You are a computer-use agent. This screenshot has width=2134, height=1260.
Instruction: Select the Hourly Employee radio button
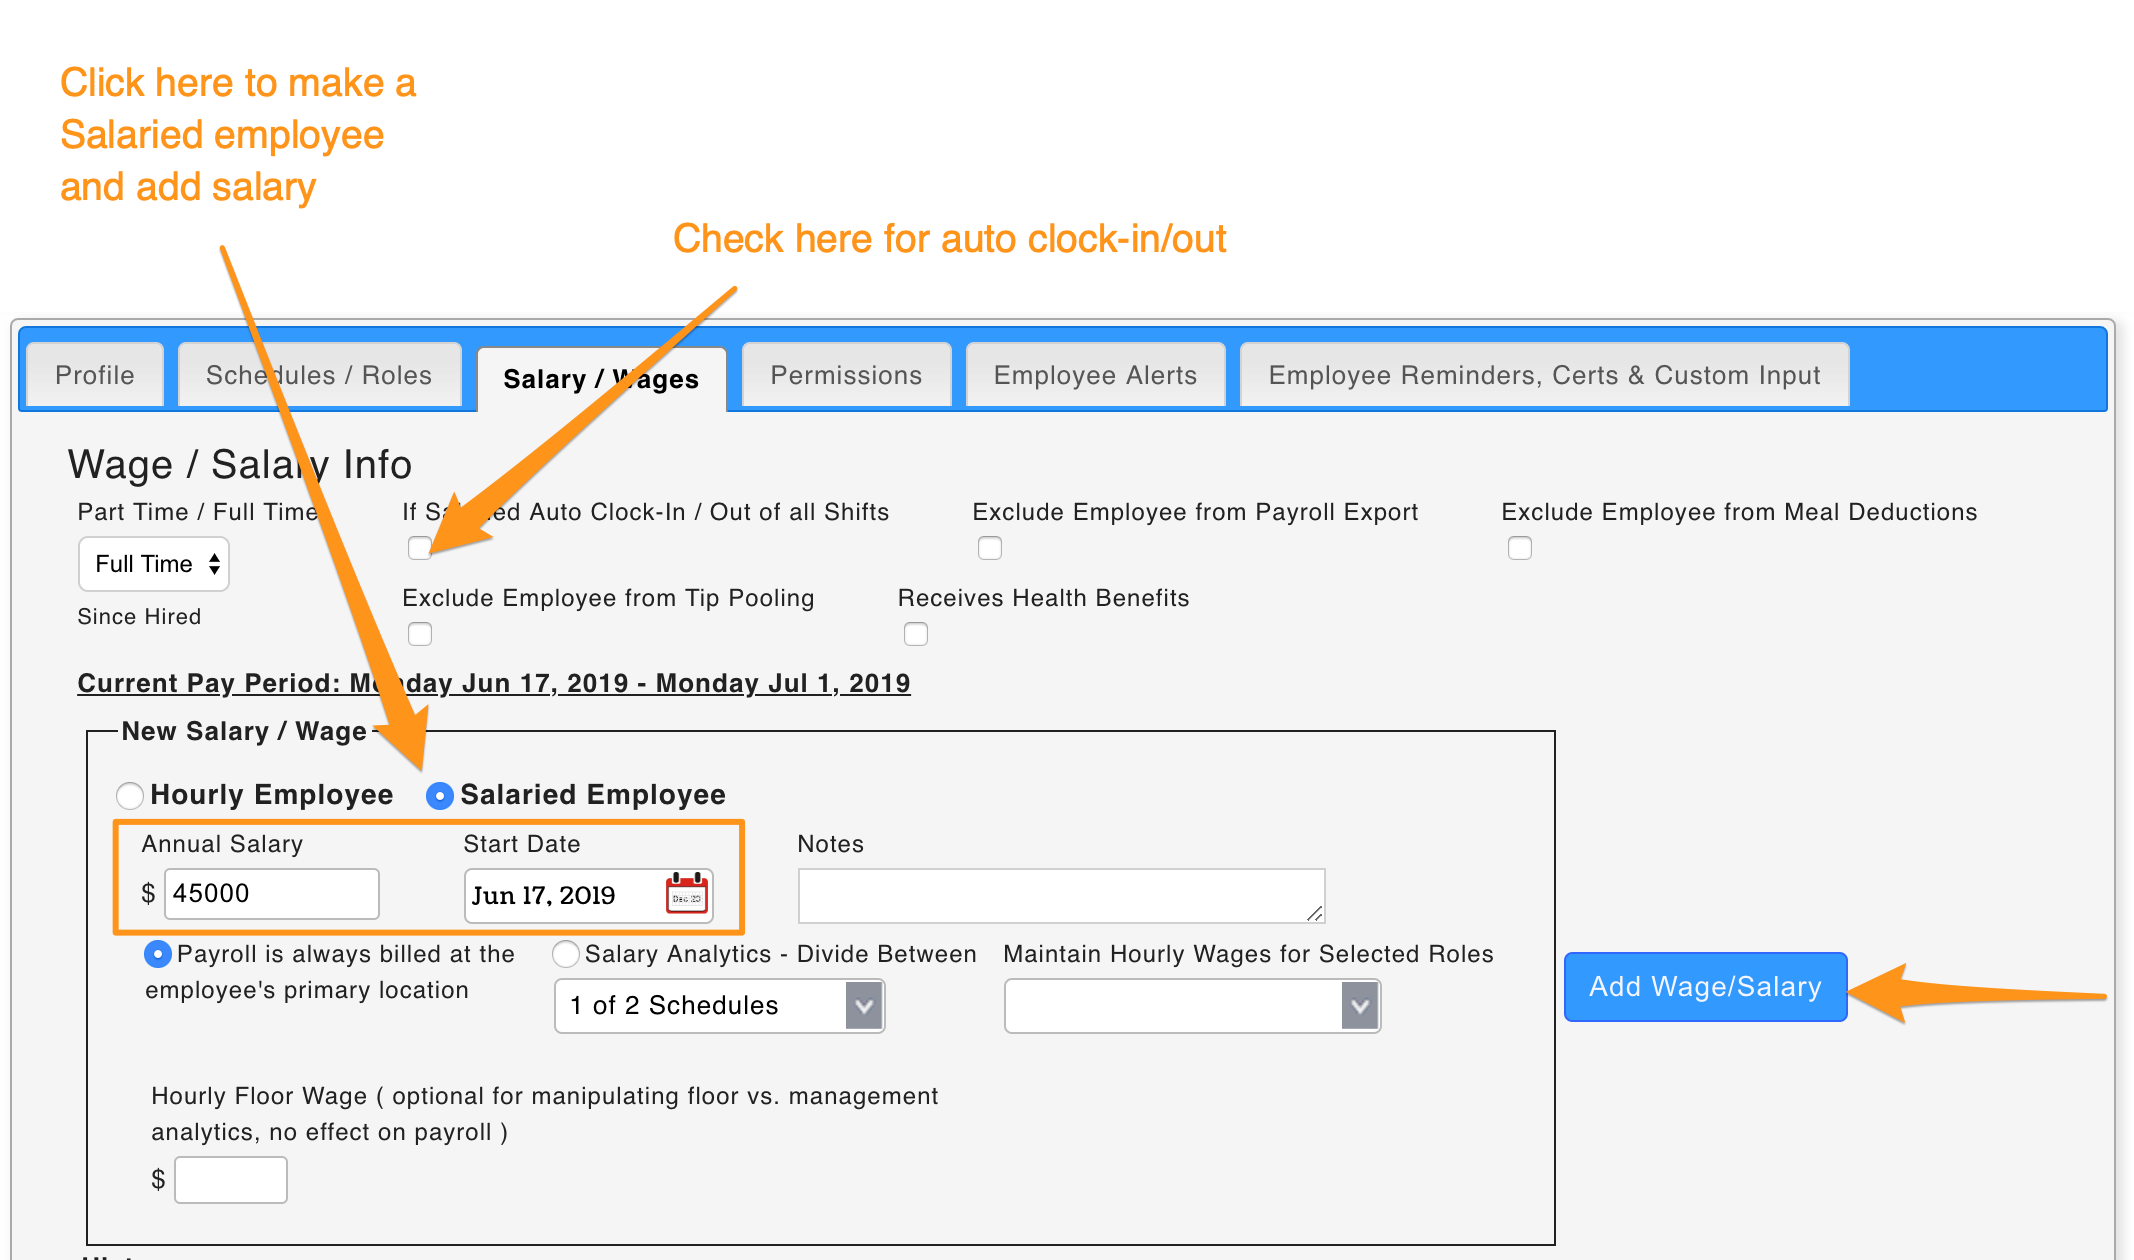pyautogui.click(x=130, y=796)
